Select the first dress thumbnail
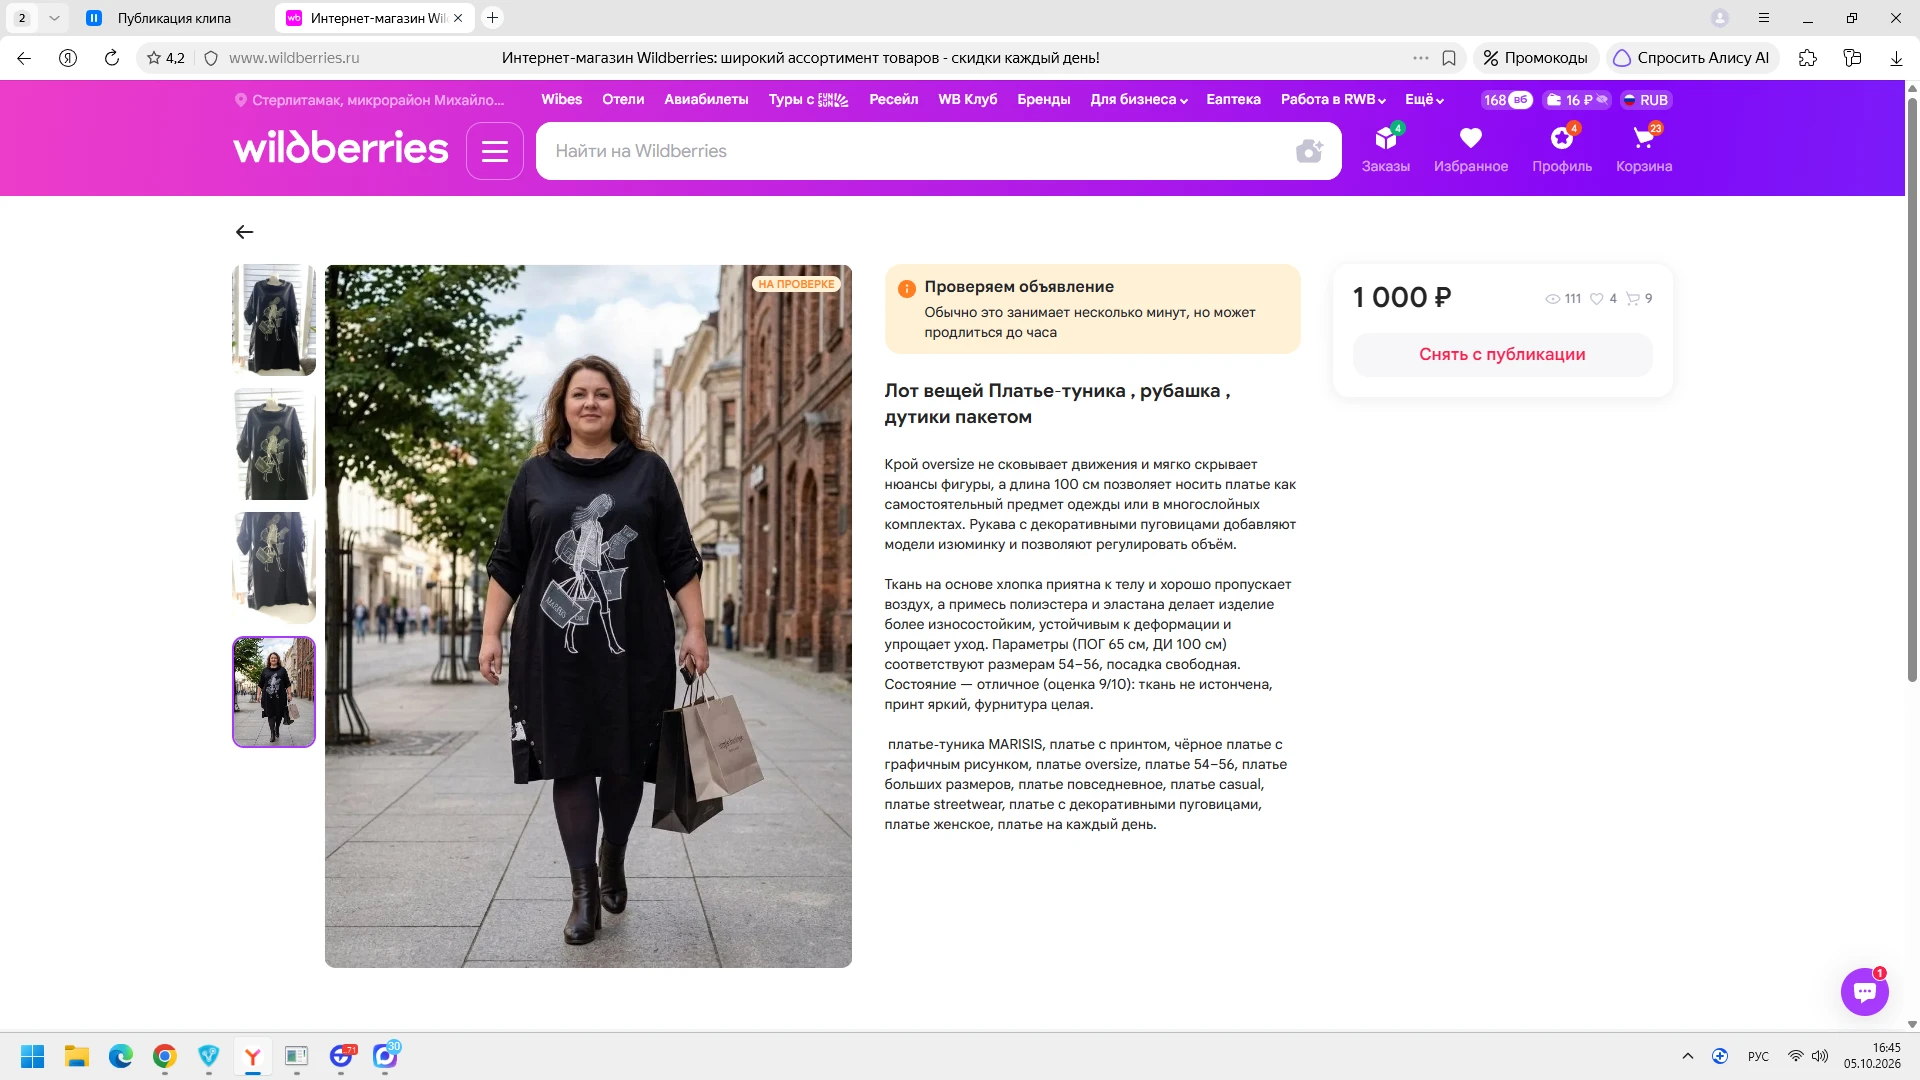Viewport: 1920px width, 1080px height. click(274, 320)
